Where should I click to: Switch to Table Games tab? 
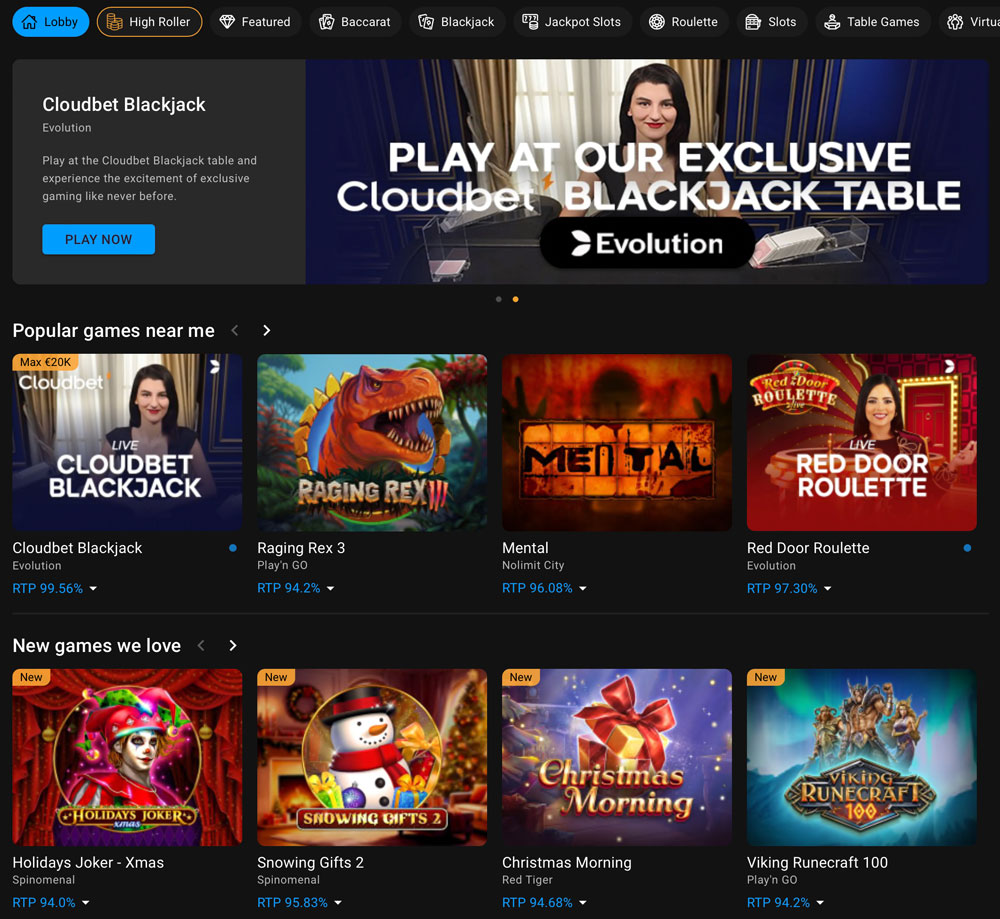click(x=872, y=22)
